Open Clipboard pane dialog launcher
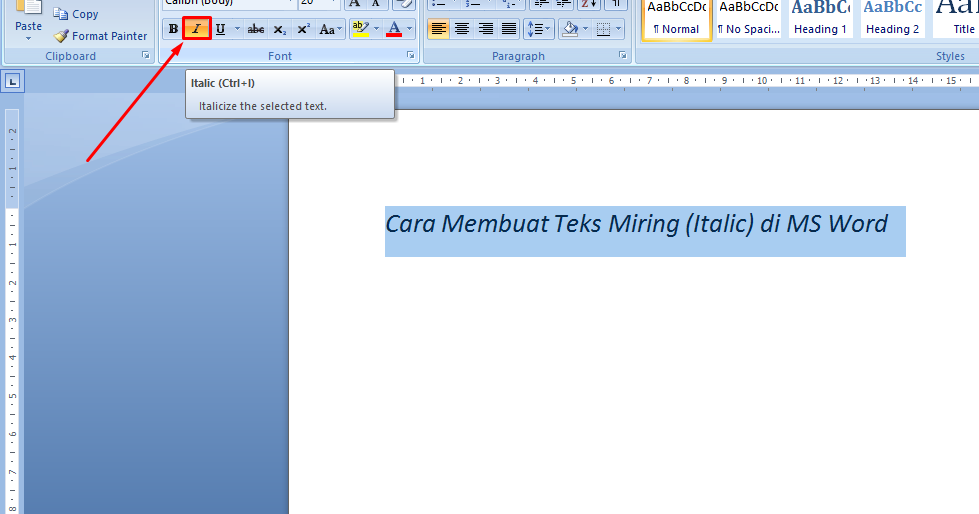979x514 pixels. pos(145,56)
